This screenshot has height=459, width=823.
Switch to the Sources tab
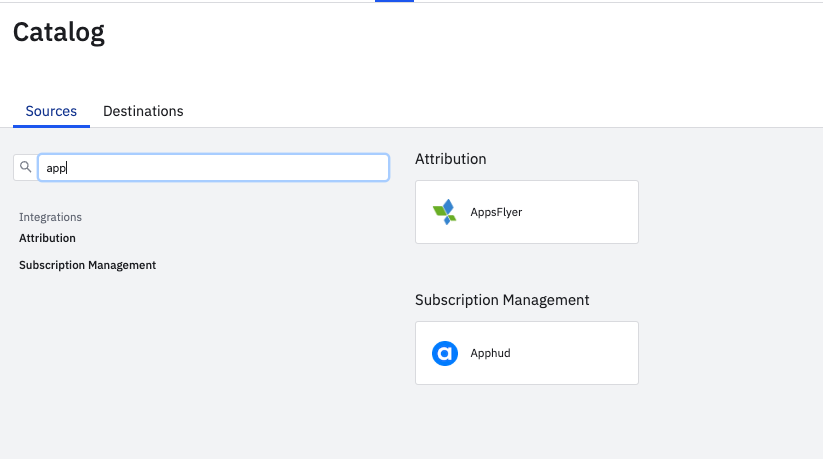pos(51,111)
